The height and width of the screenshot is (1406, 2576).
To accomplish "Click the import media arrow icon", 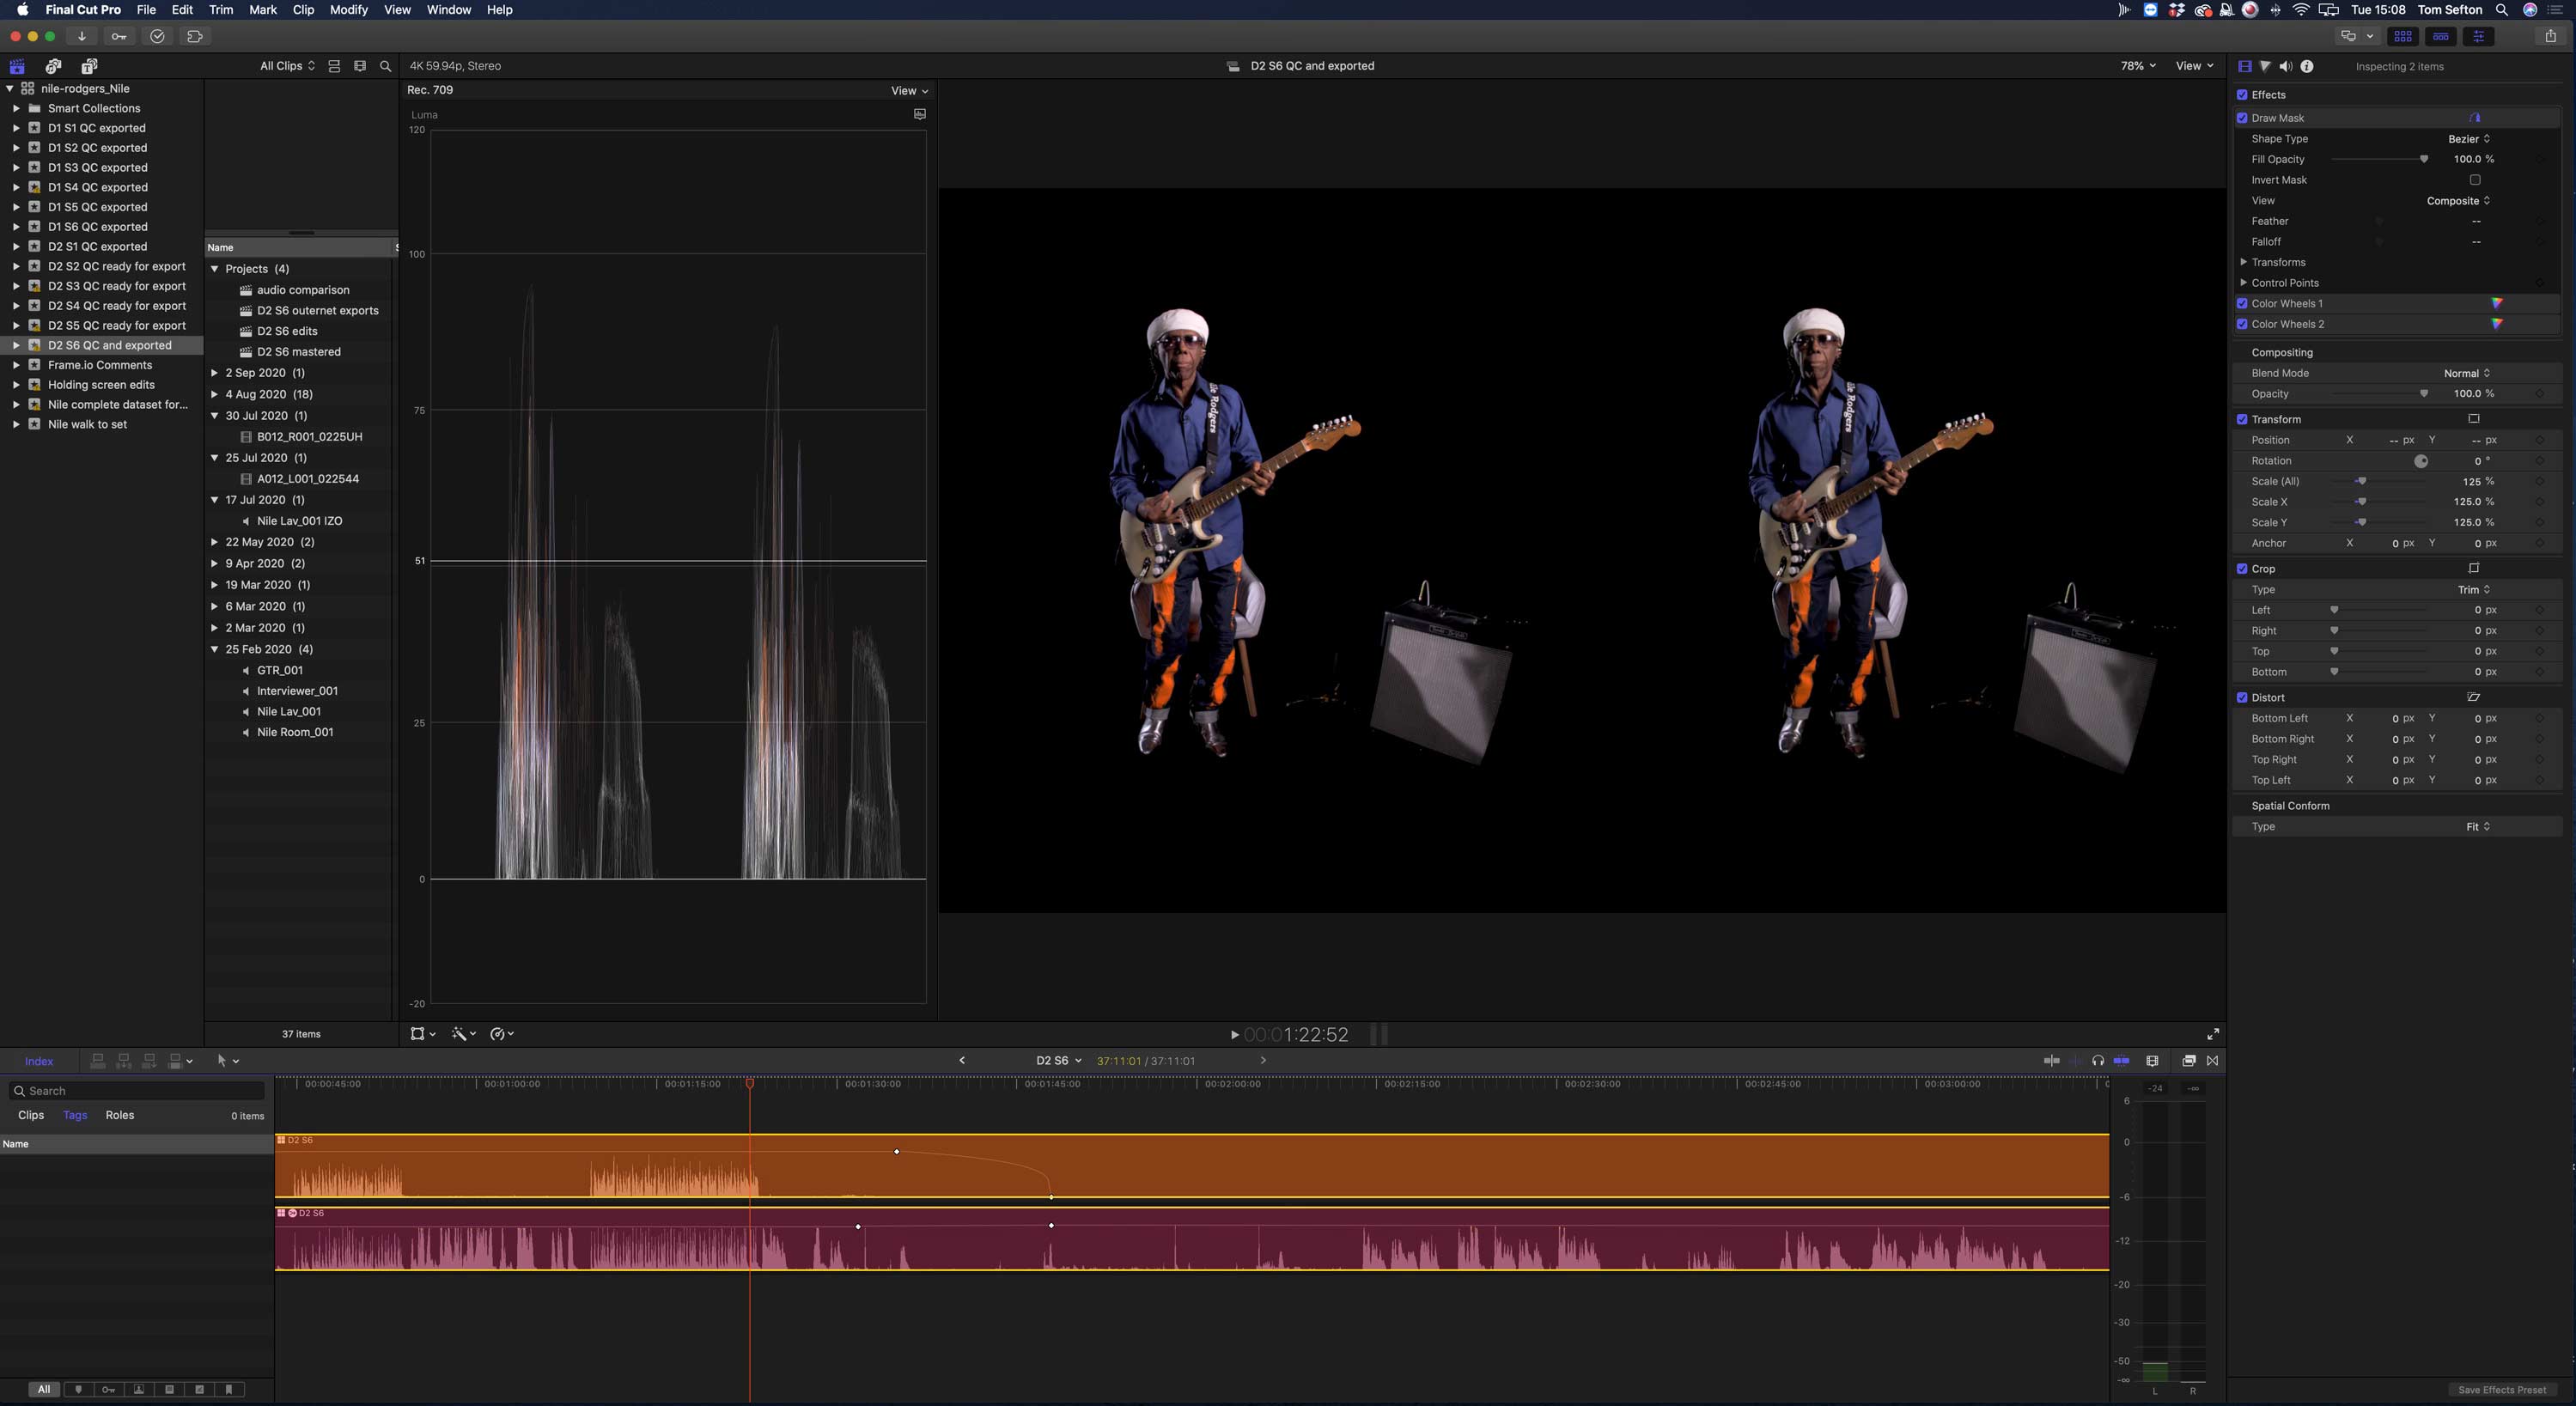I will click(81, 36).
